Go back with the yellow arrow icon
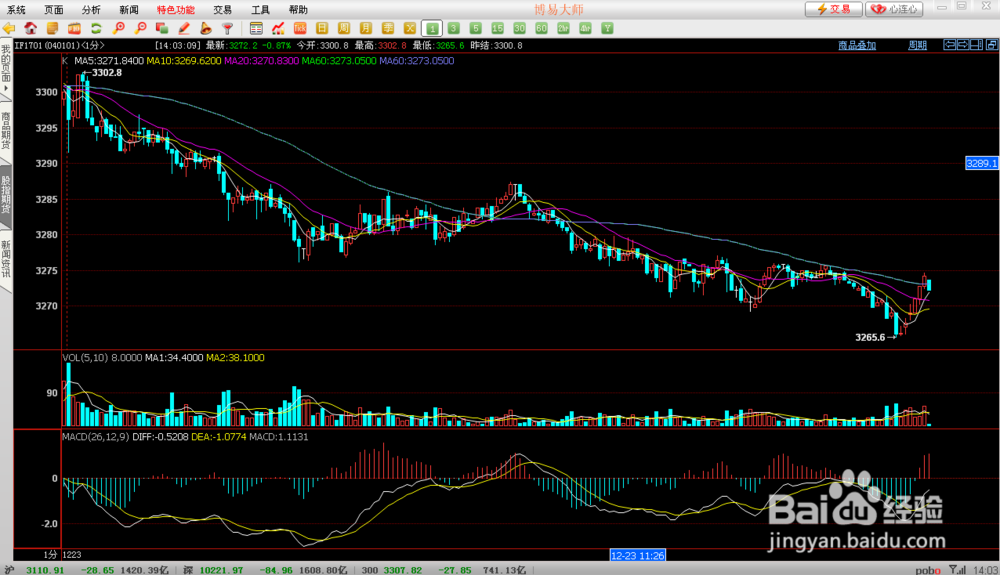The height and width of the screenshot is (575, 1000). [9, 29]
